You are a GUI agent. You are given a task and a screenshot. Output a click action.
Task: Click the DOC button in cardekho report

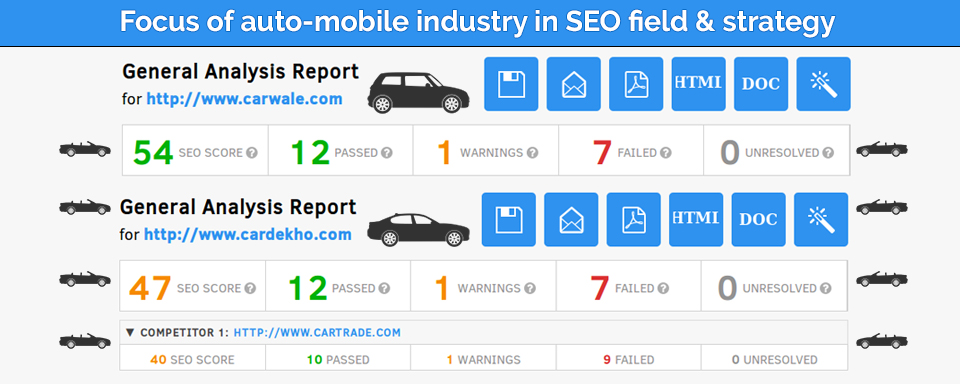tap(759, 220)
